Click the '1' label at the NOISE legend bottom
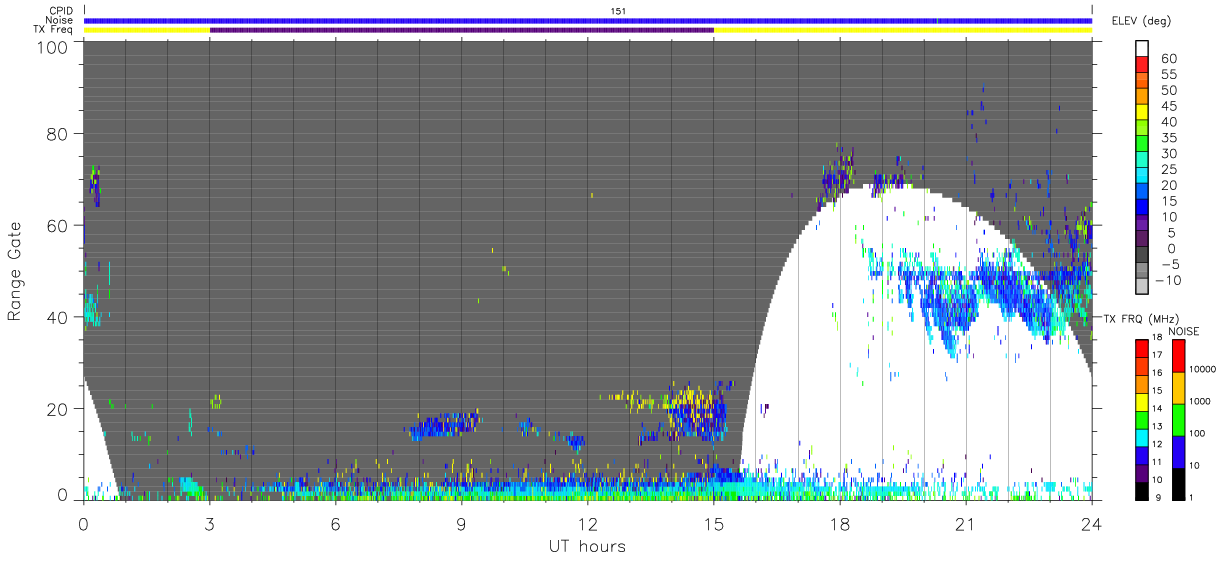1228x567 pixels. coord(1191,496)
